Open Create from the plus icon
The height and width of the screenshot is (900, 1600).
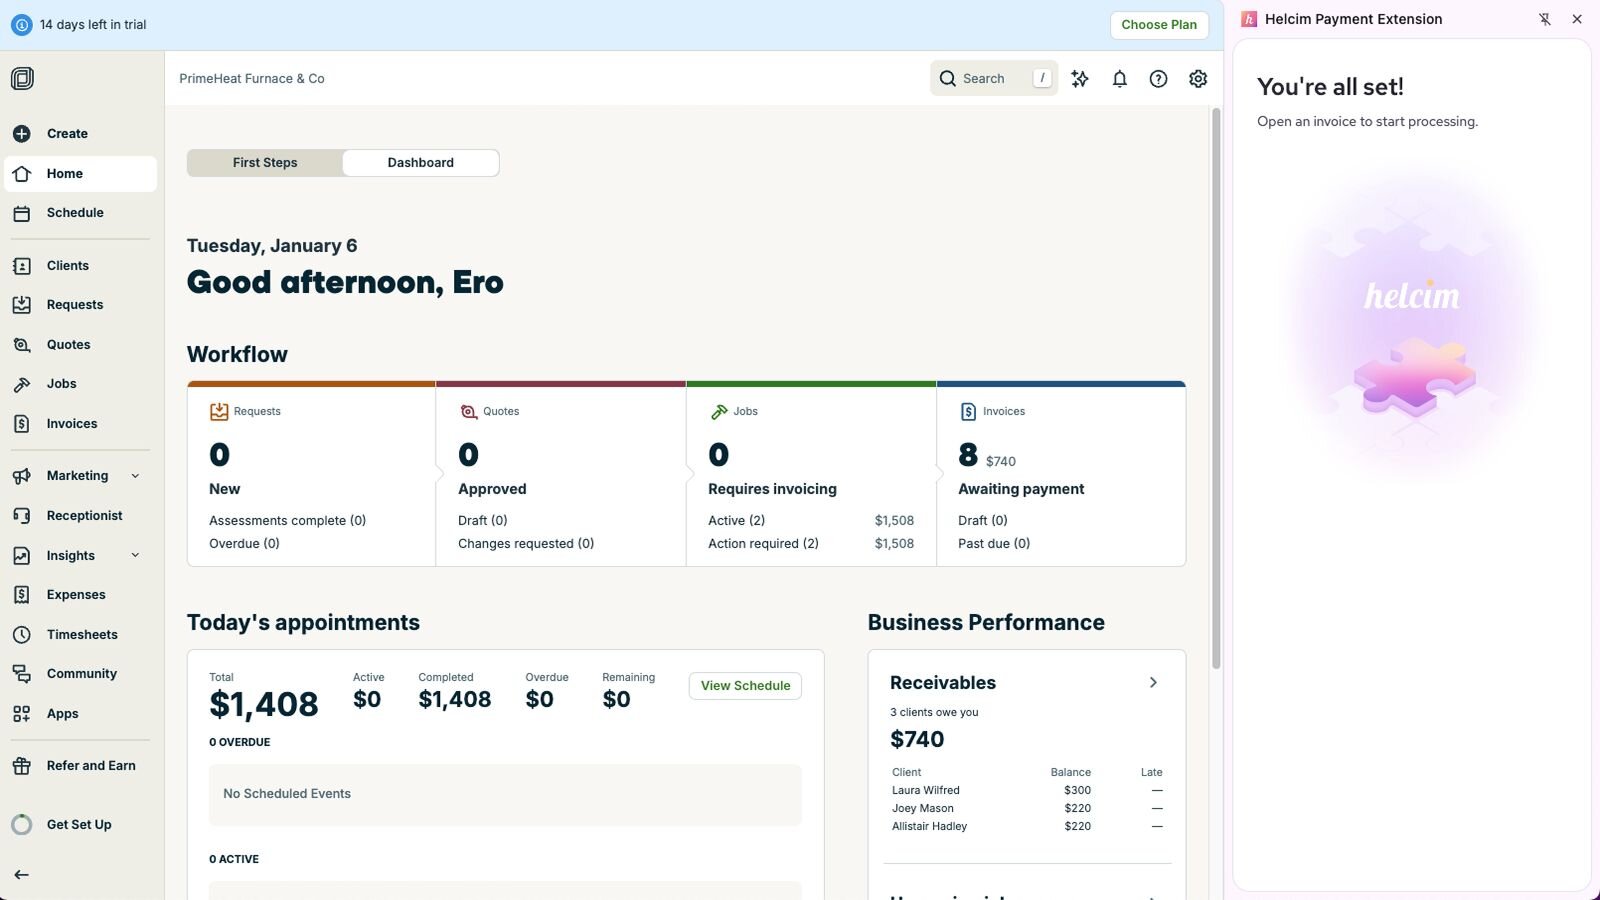click(22, 134)
